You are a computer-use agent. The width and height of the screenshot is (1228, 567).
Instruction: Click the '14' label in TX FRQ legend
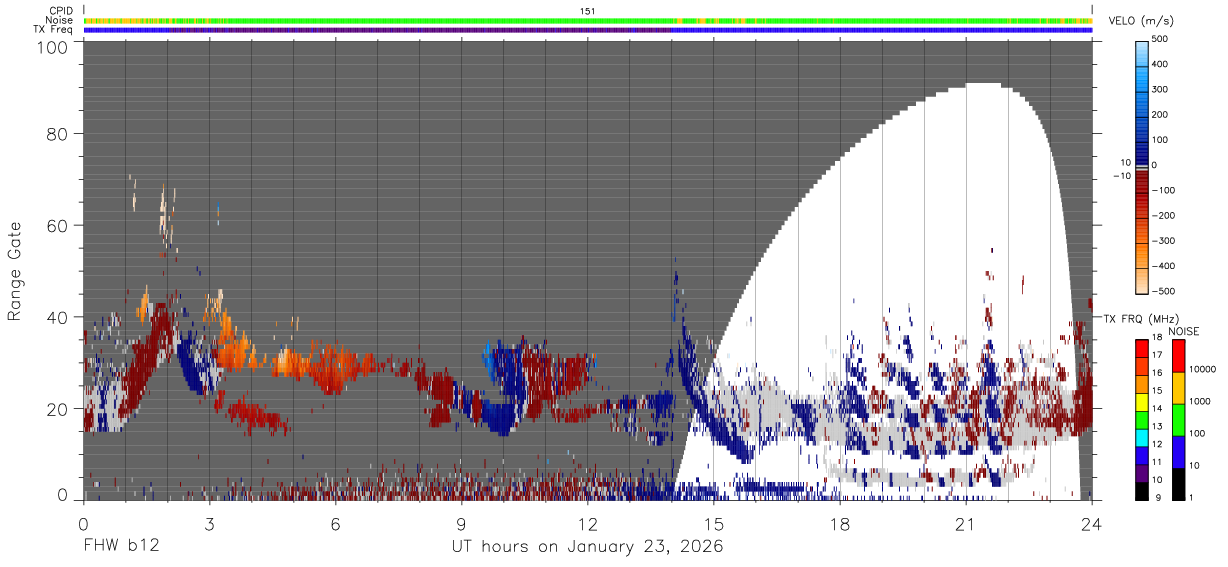pyautogui.click(x=1158, y=409)
